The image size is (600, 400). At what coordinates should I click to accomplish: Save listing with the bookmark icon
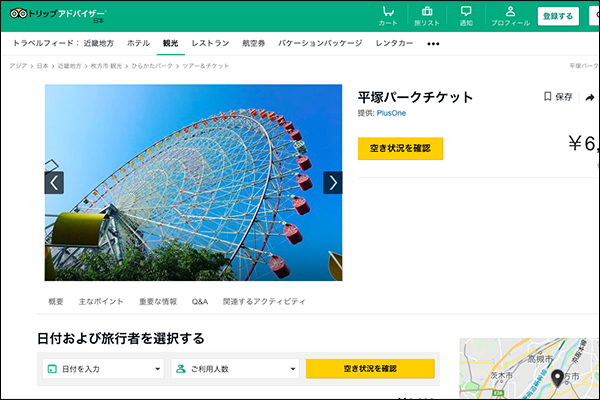548,97
